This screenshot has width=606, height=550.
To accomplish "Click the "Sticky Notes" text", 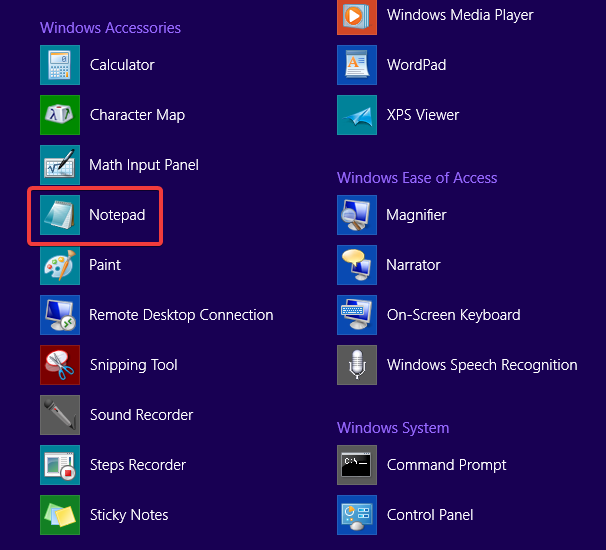I will point(129,515).
